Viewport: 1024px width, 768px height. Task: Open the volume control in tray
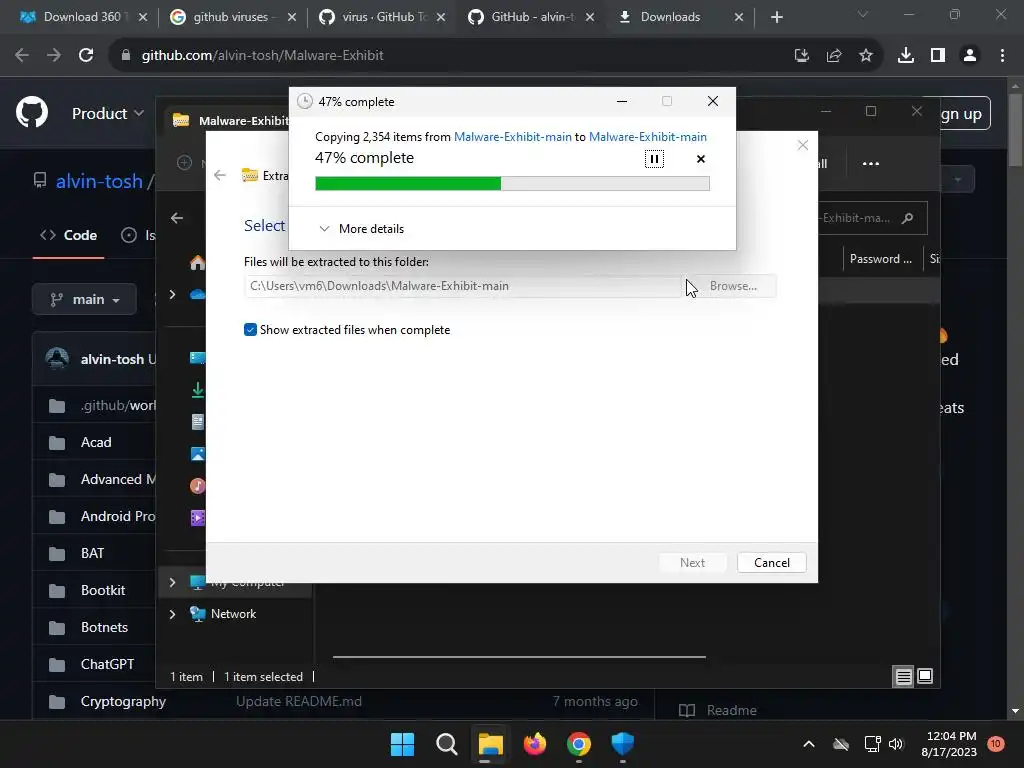click(896, 744)
